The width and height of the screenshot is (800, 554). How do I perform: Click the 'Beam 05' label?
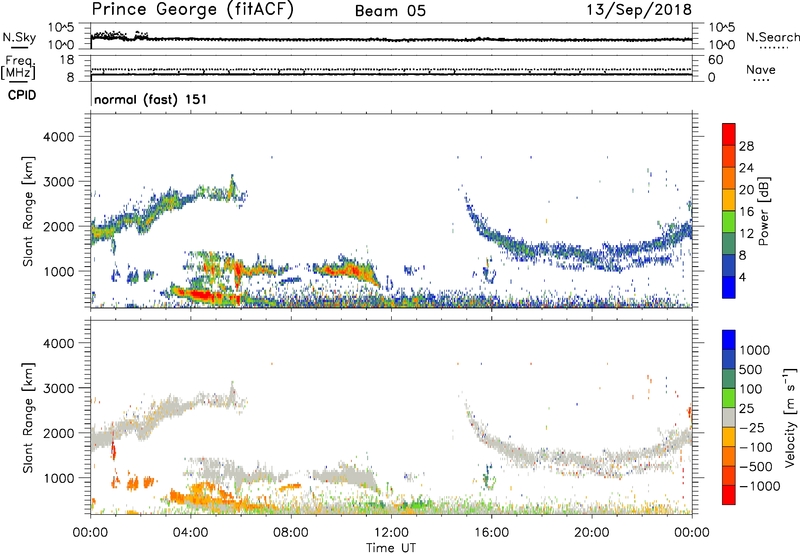click(390, 11)
